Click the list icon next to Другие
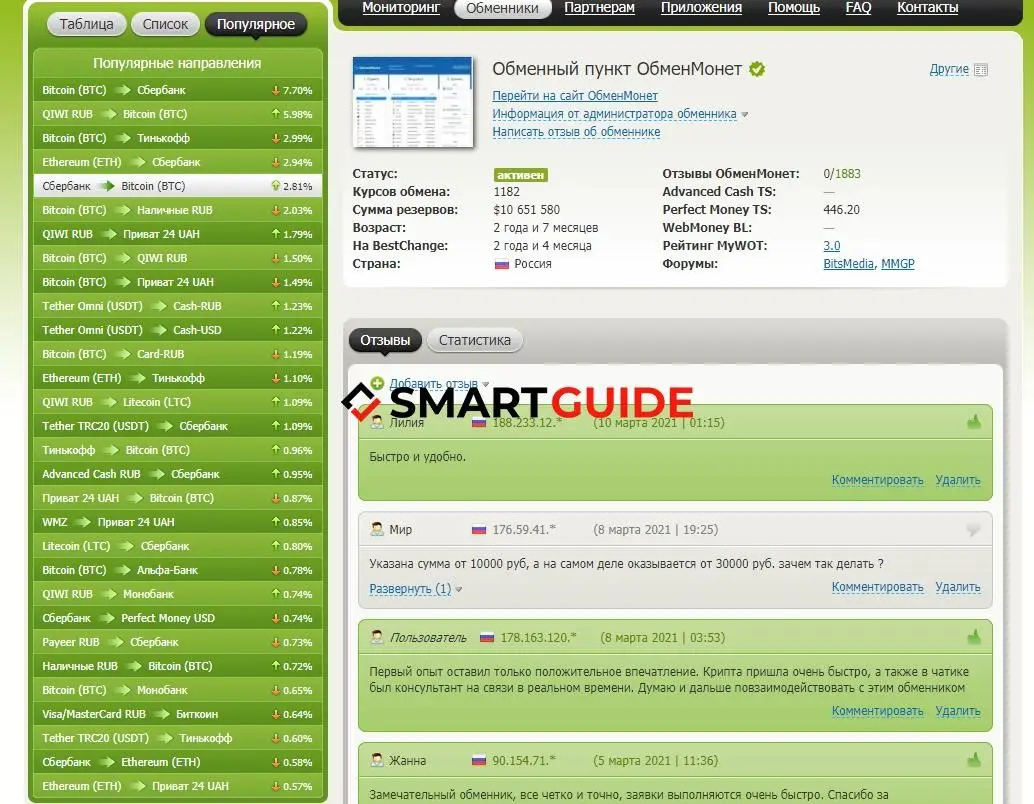 click(981, 70)
